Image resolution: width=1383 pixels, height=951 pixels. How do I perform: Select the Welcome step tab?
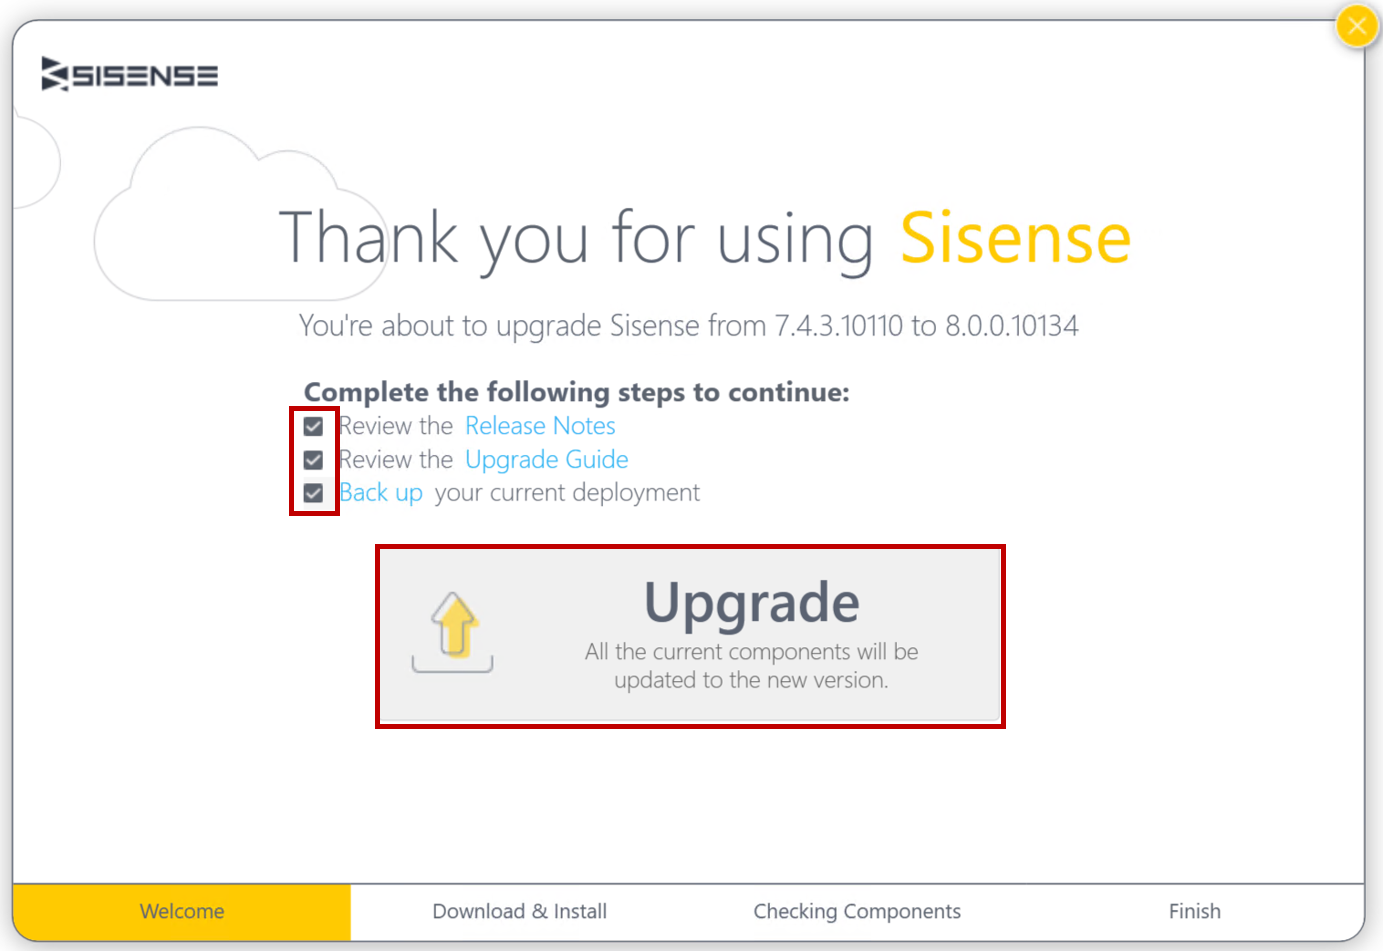point(182,911)
